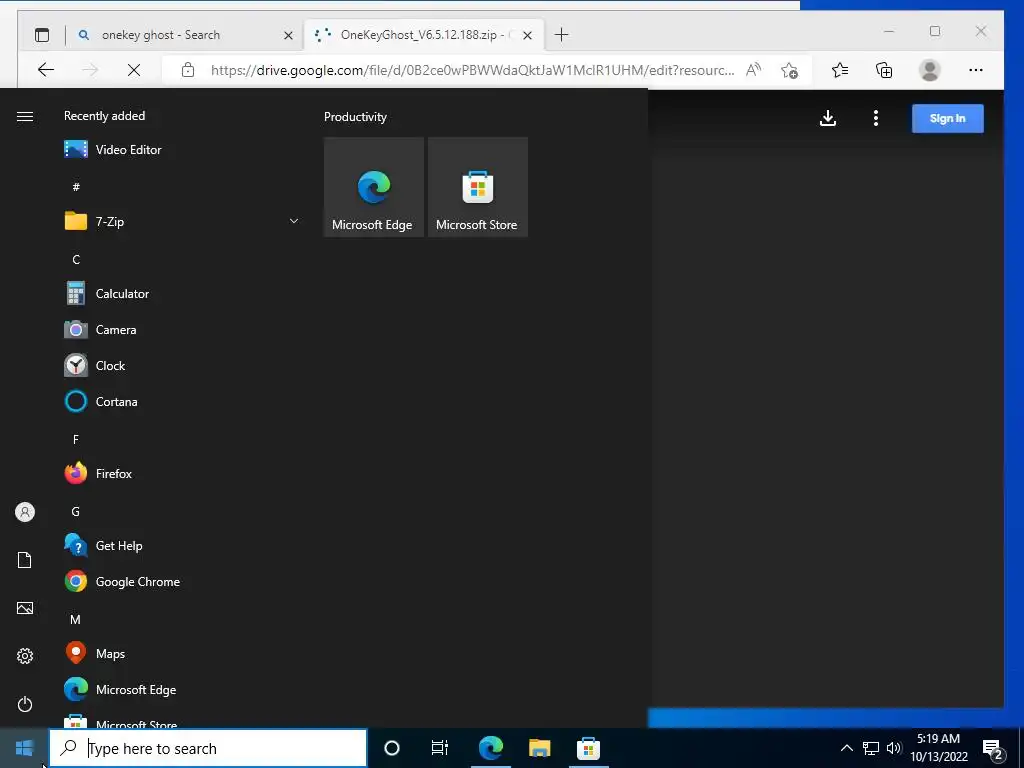
Task: Stop loading the page
Action: (x=134, y=70)
